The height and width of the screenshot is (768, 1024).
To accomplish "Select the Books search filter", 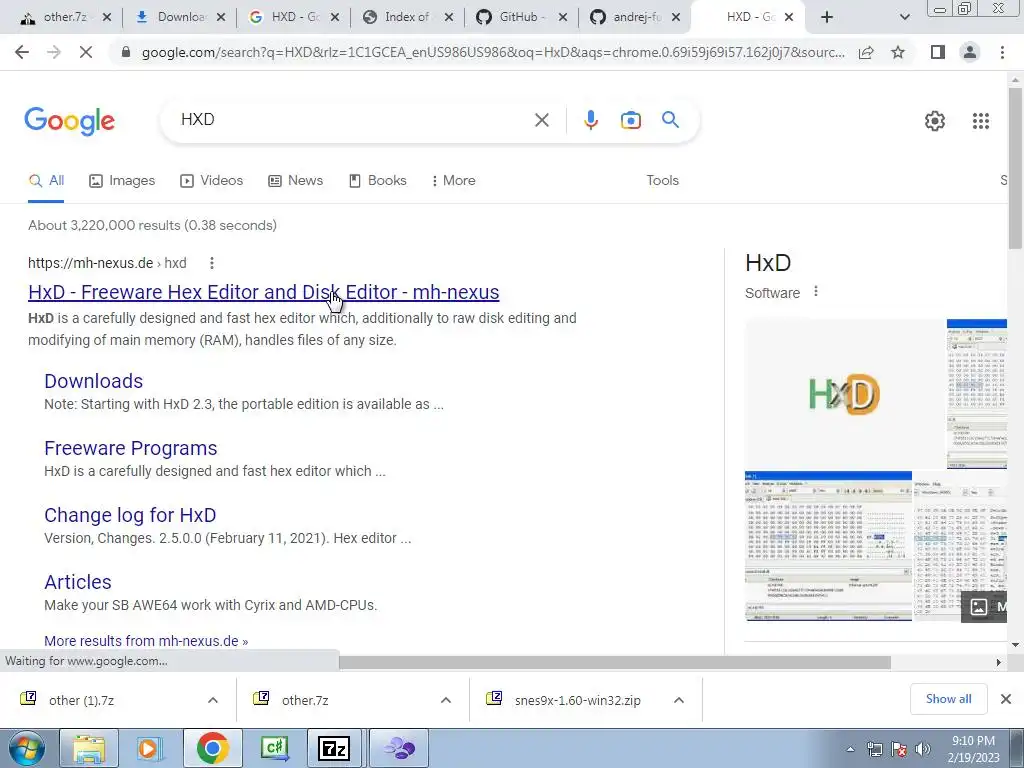I will [x=377, y=181].
